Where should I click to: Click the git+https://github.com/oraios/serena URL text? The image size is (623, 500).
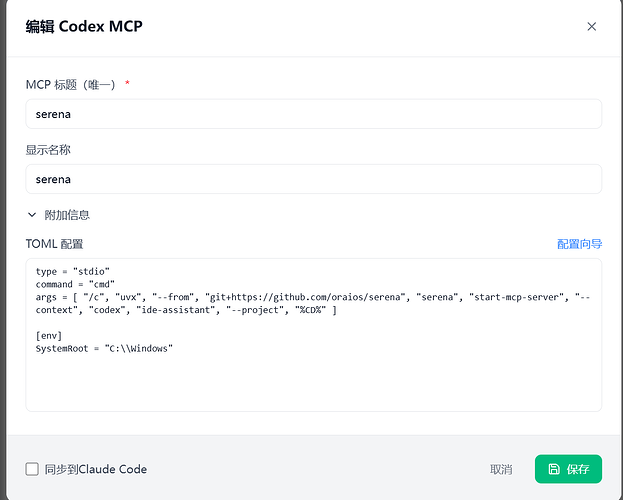[x=305, y=297]
